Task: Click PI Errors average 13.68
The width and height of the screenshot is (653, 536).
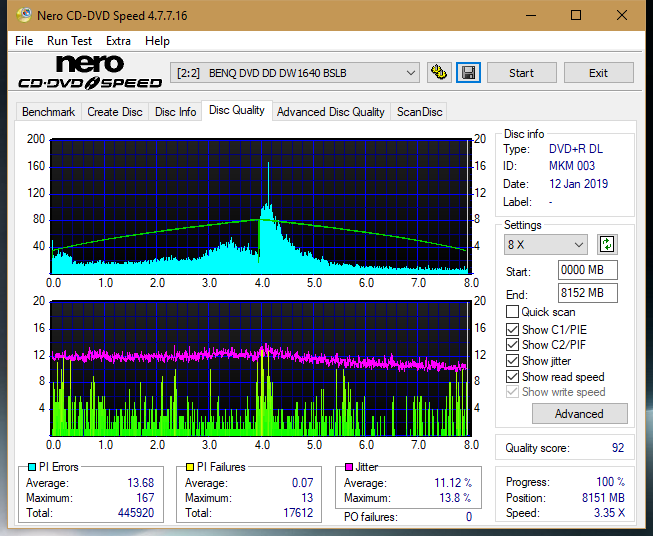Action: click(140, 483)
